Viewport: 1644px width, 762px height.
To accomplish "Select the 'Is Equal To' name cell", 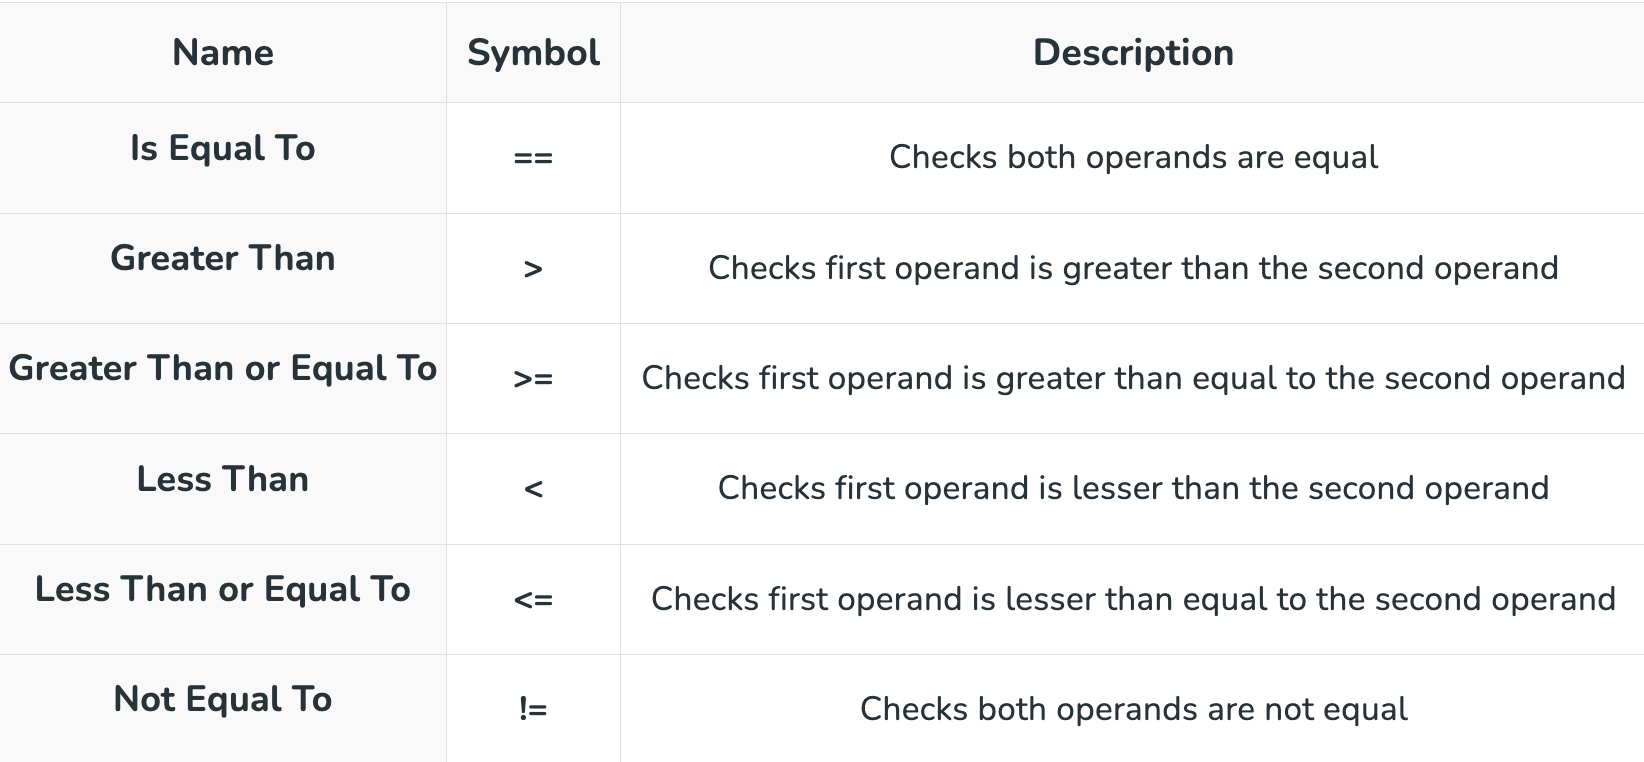I will [223, 148].
